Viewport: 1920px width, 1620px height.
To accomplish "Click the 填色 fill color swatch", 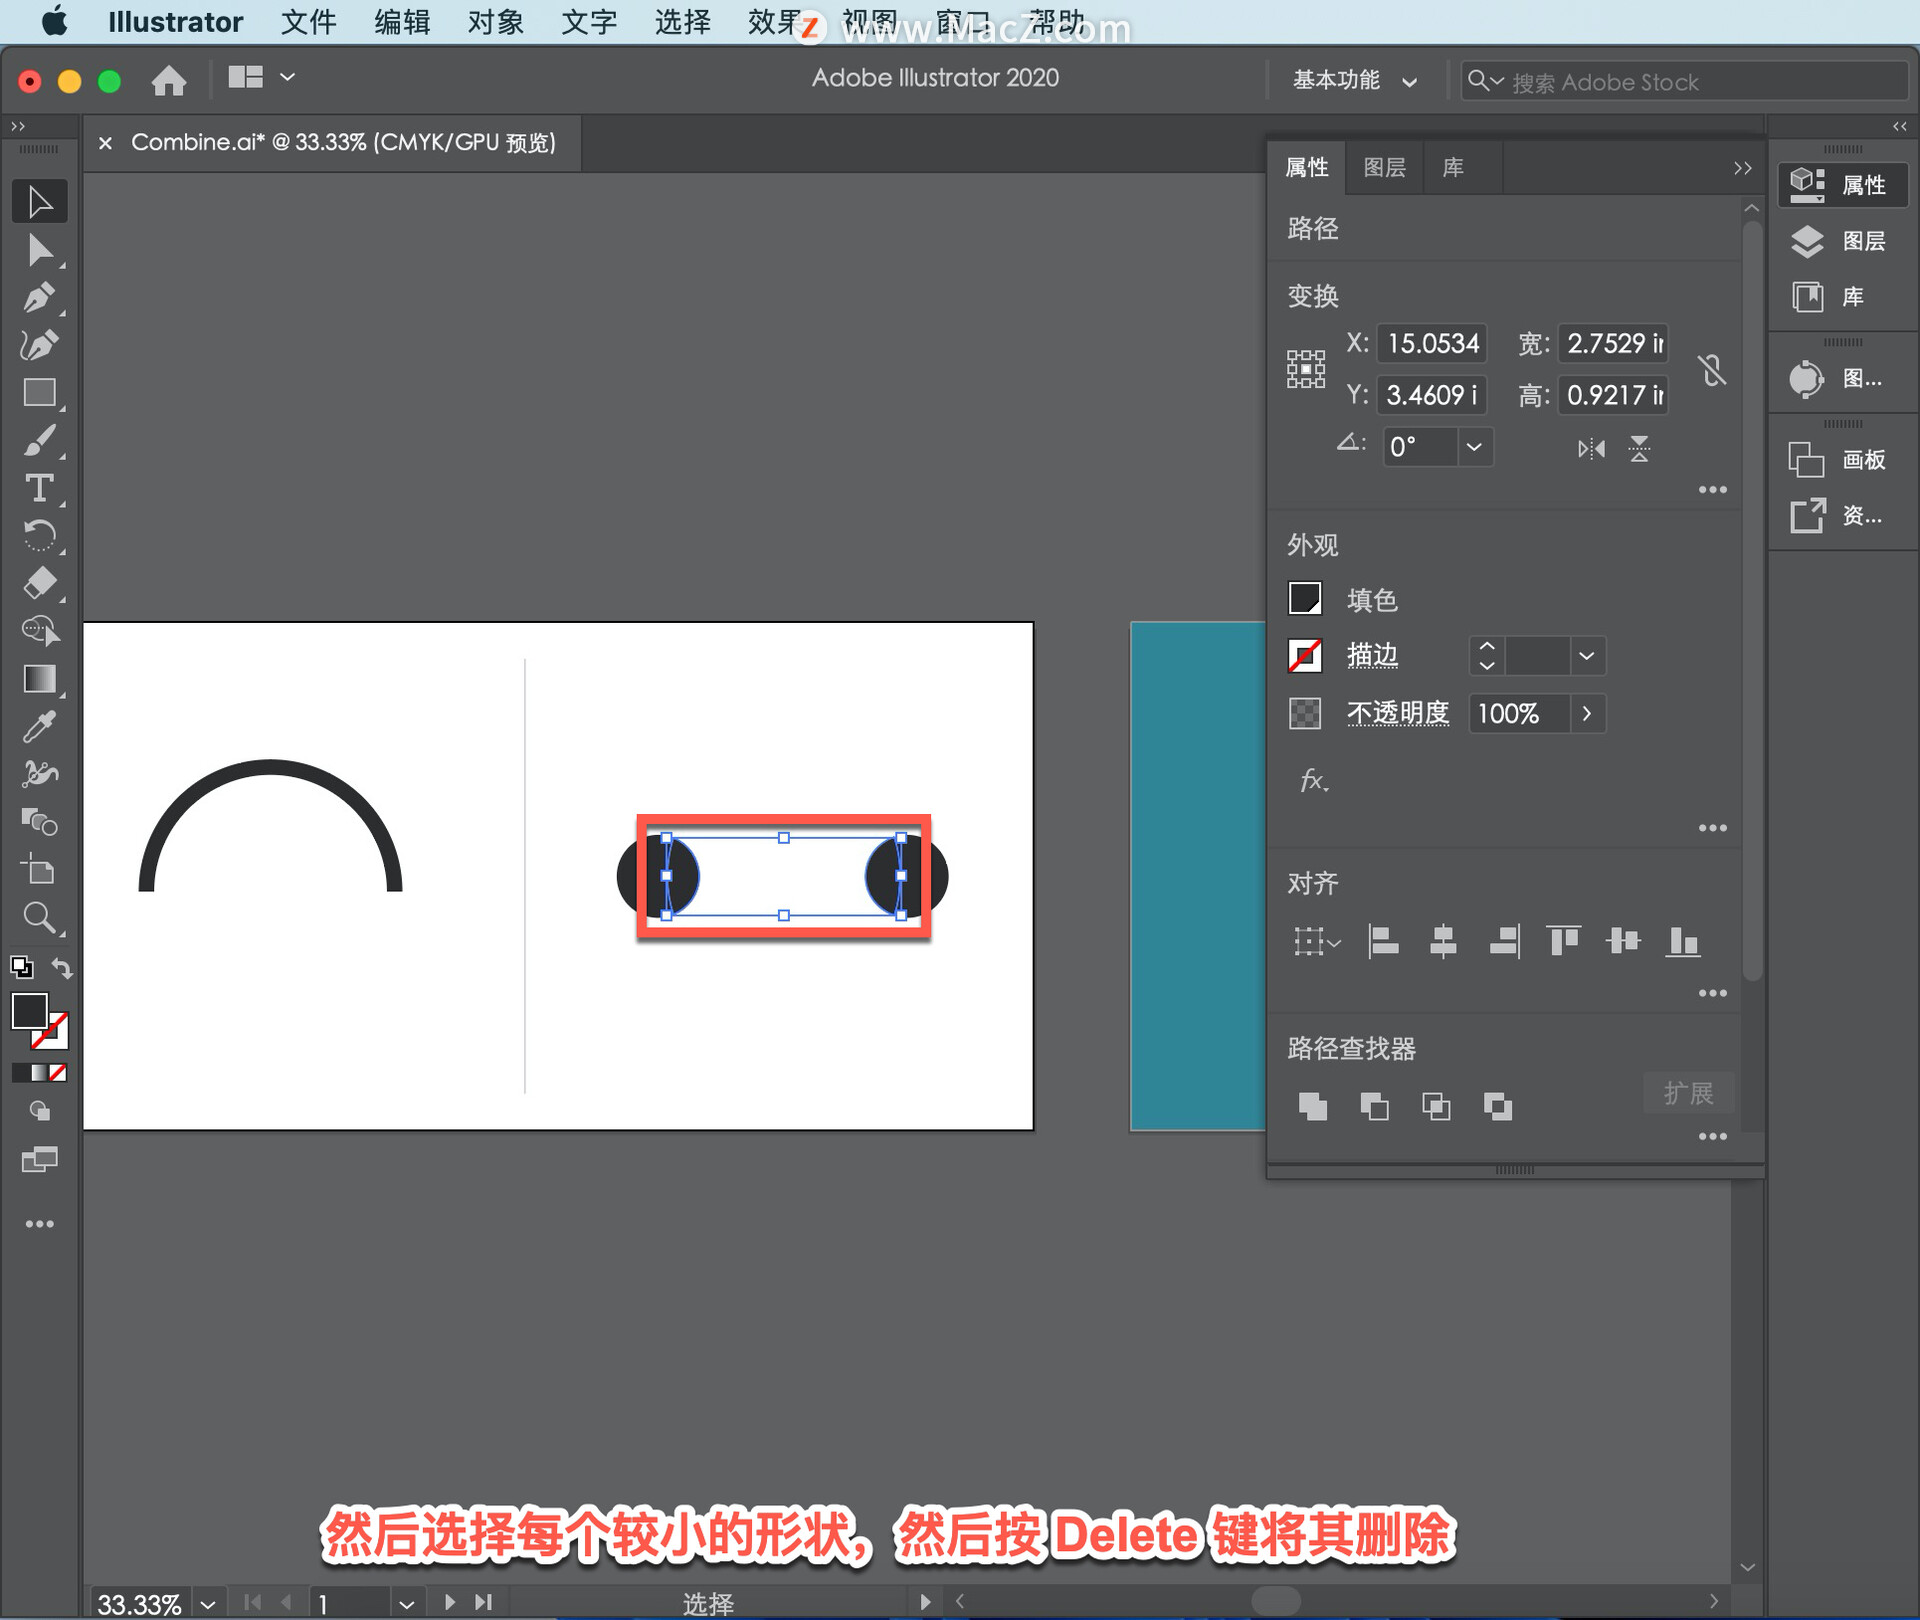I will tap(1305, 599).
